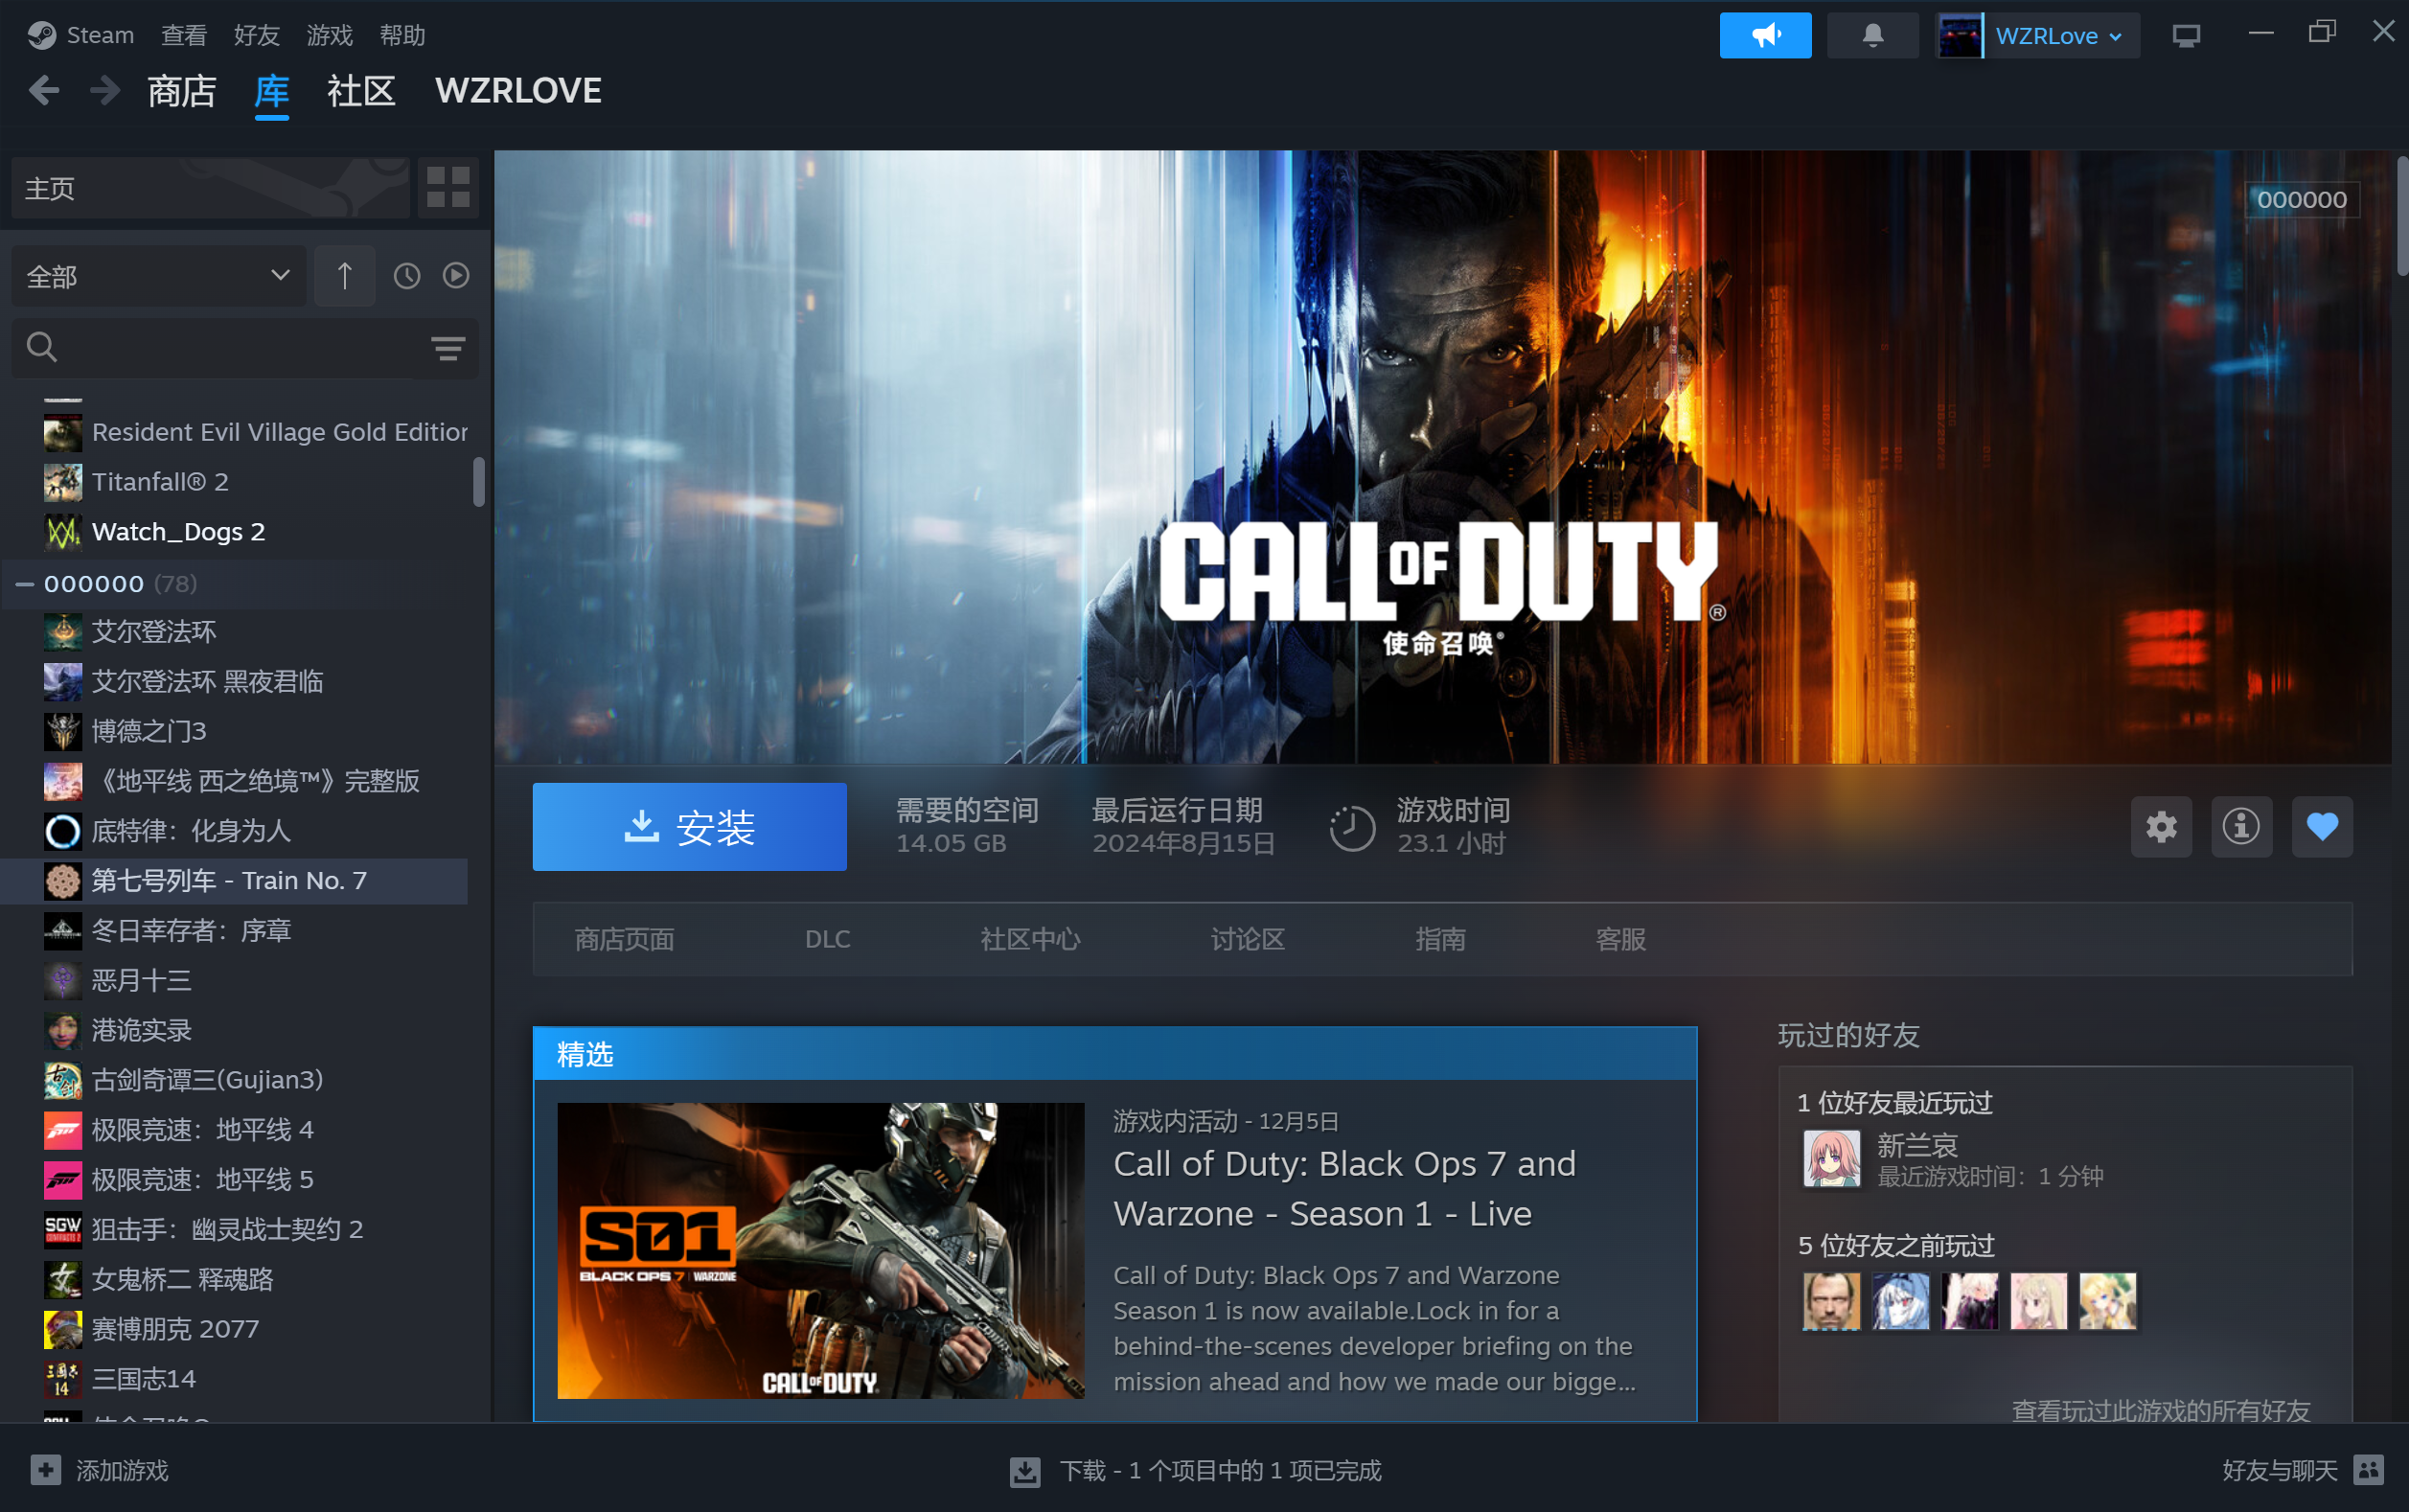Open 查看玩过此游戏的所有好友 link
Viewport: 2409px width, 1512px height.
(2160, 1409)
